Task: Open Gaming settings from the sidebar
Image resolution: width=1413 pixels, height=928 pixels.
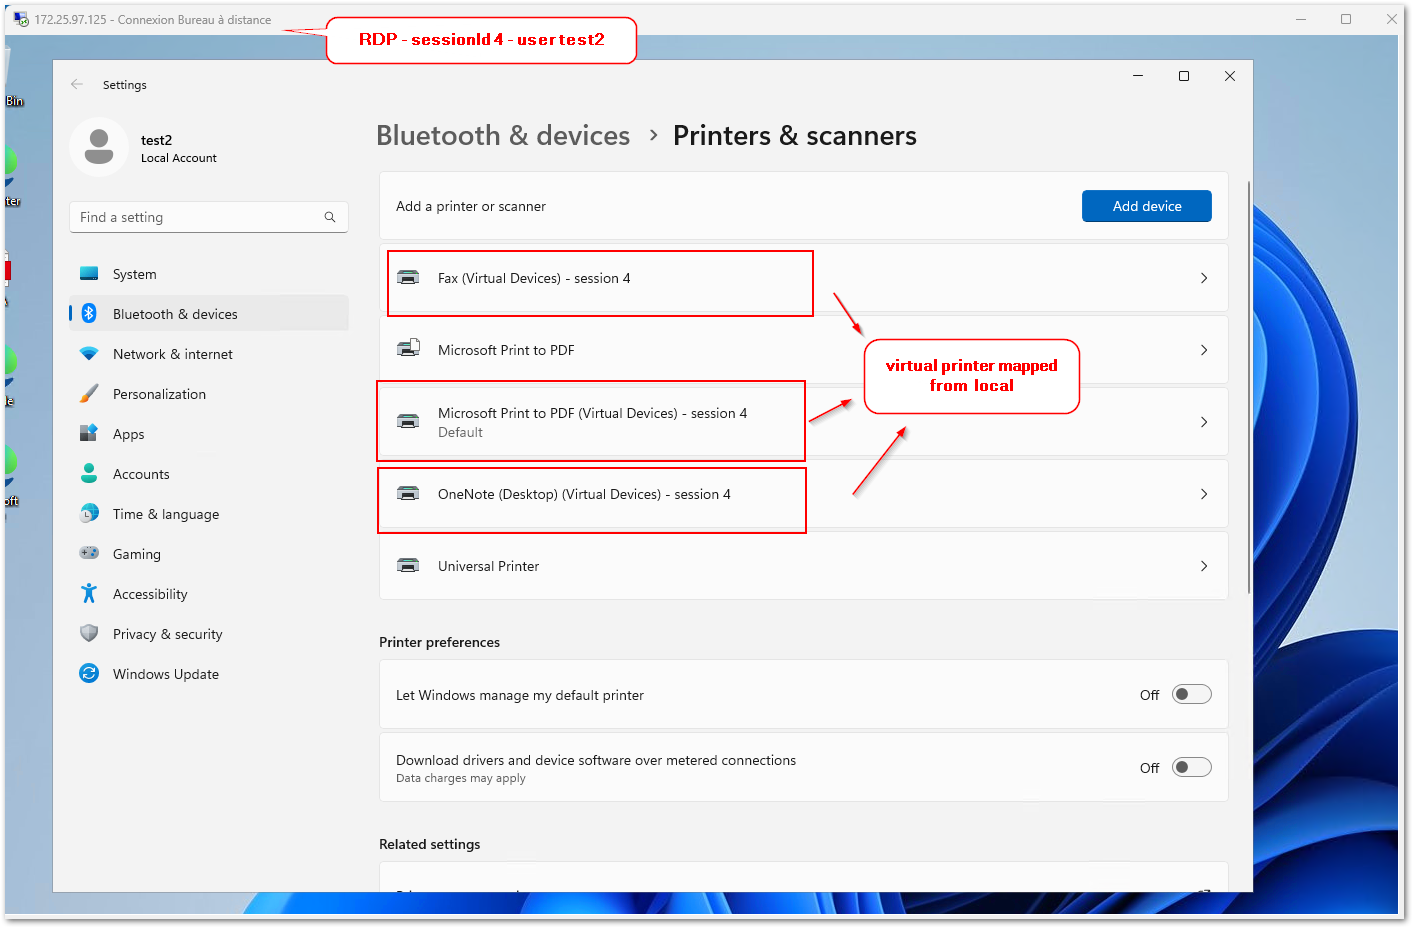Action: (135, 553)
